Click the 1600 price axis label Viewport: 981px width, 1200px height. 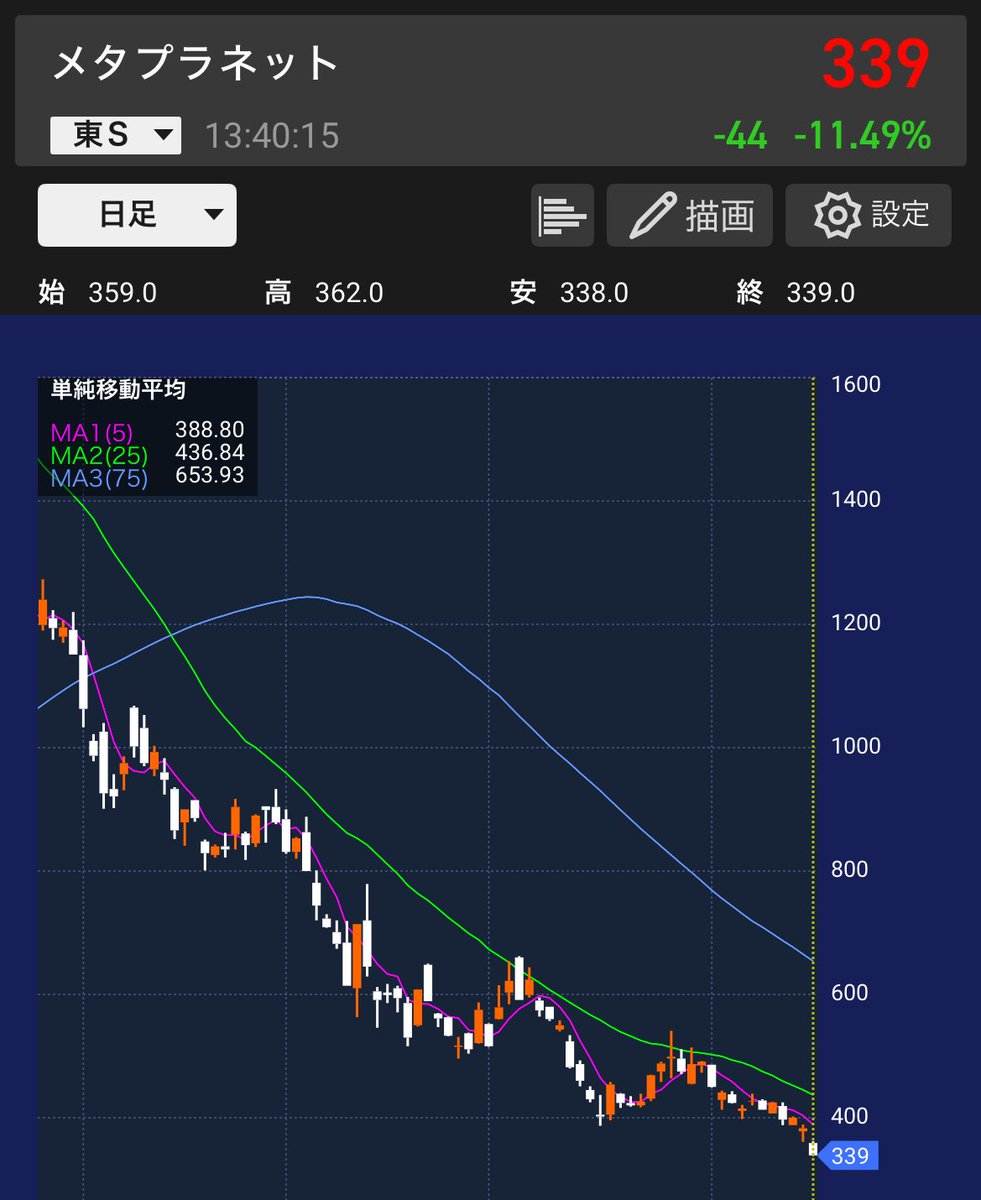[x=856, y=385]
